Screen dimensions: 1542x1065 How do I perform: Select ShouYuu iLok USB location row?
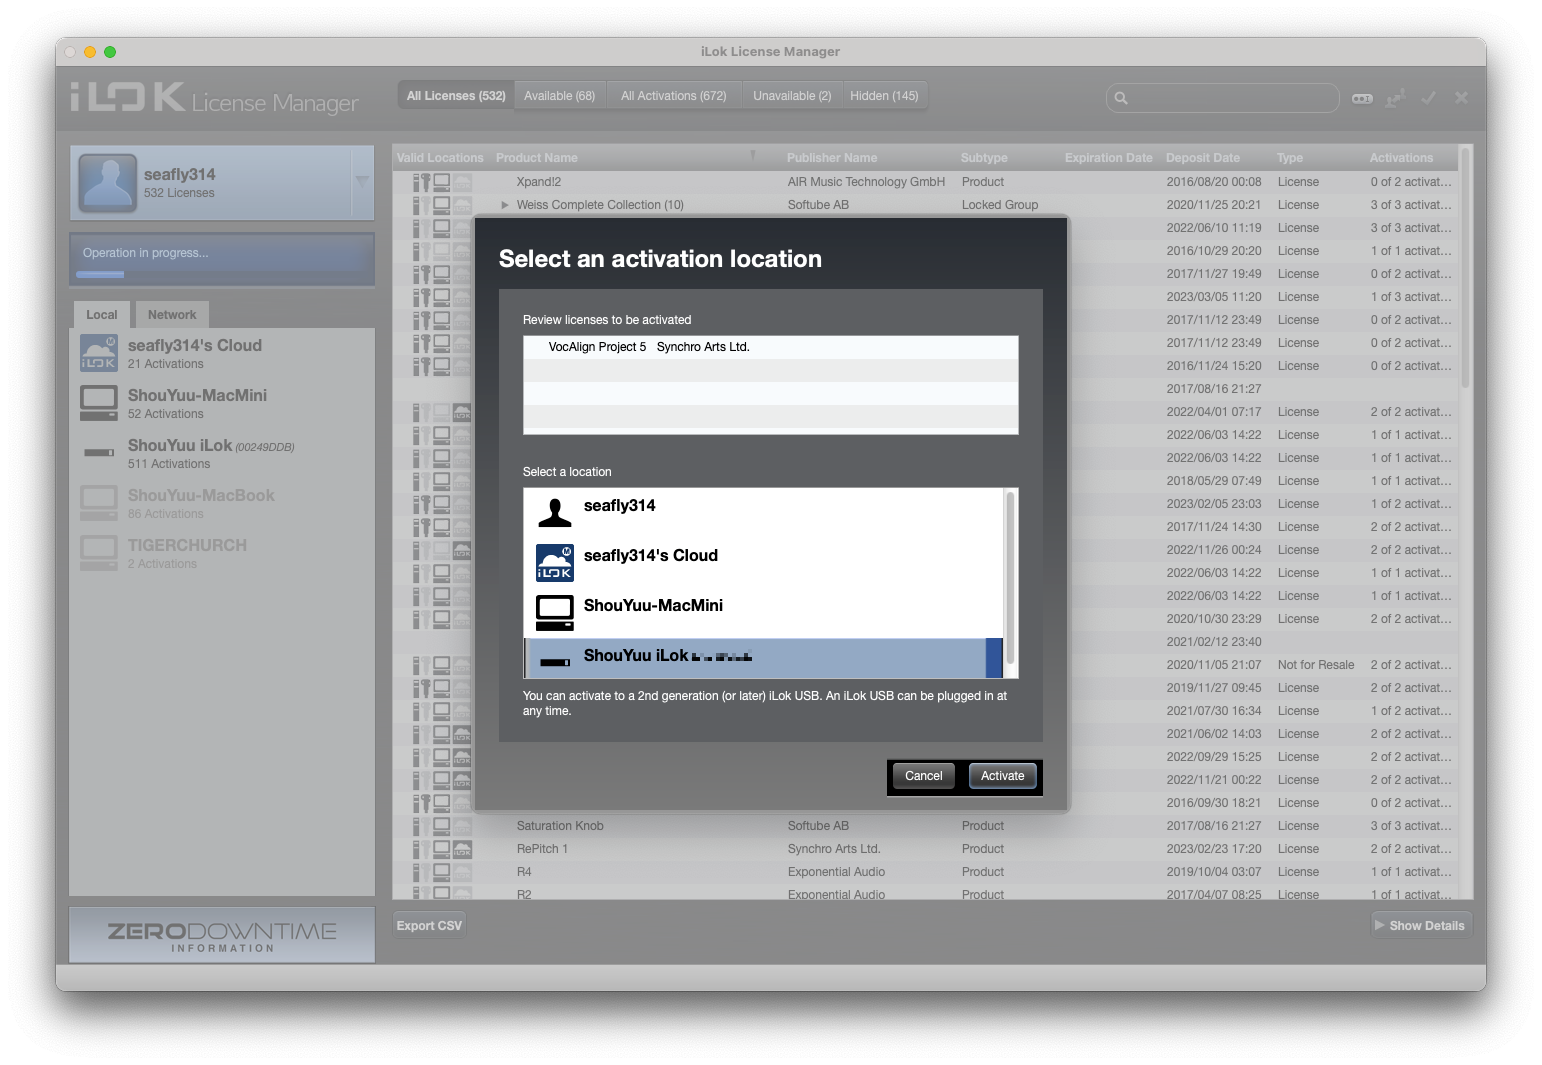point(763,658)
